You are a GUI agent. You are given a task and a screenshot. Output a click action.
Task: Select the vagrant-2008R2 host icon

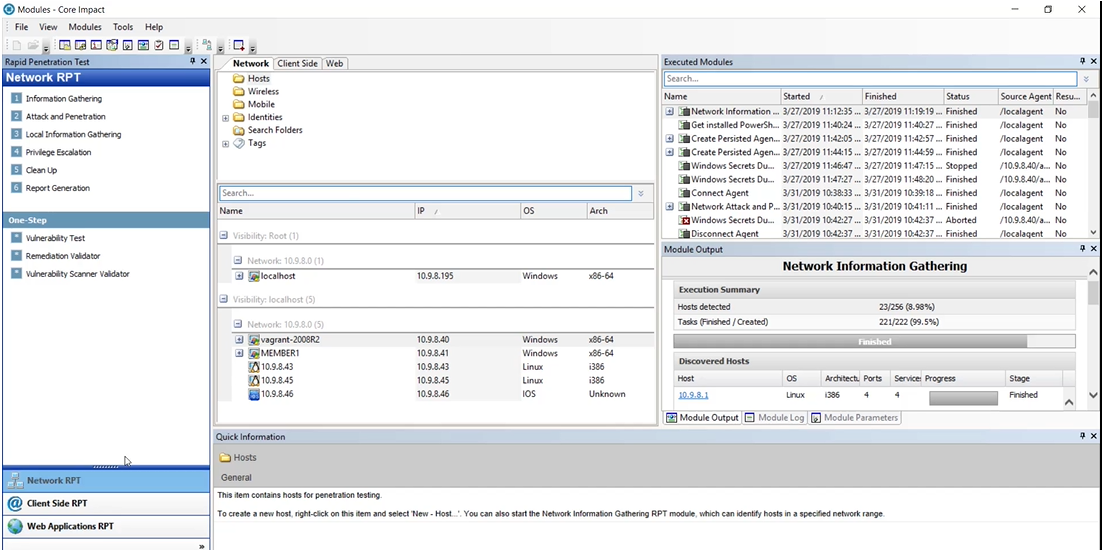tap(254, 340)
